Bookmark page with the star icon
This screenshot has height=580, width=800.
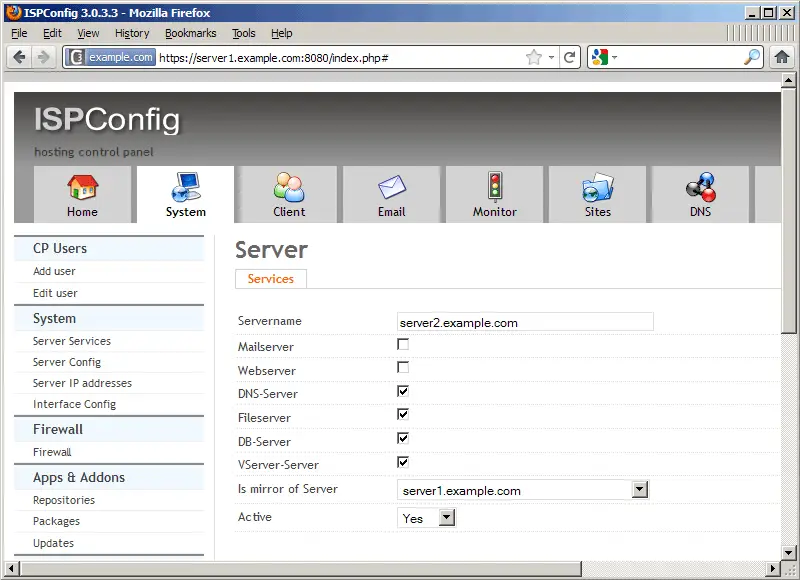pyautogui.click(x=534, y=57)
